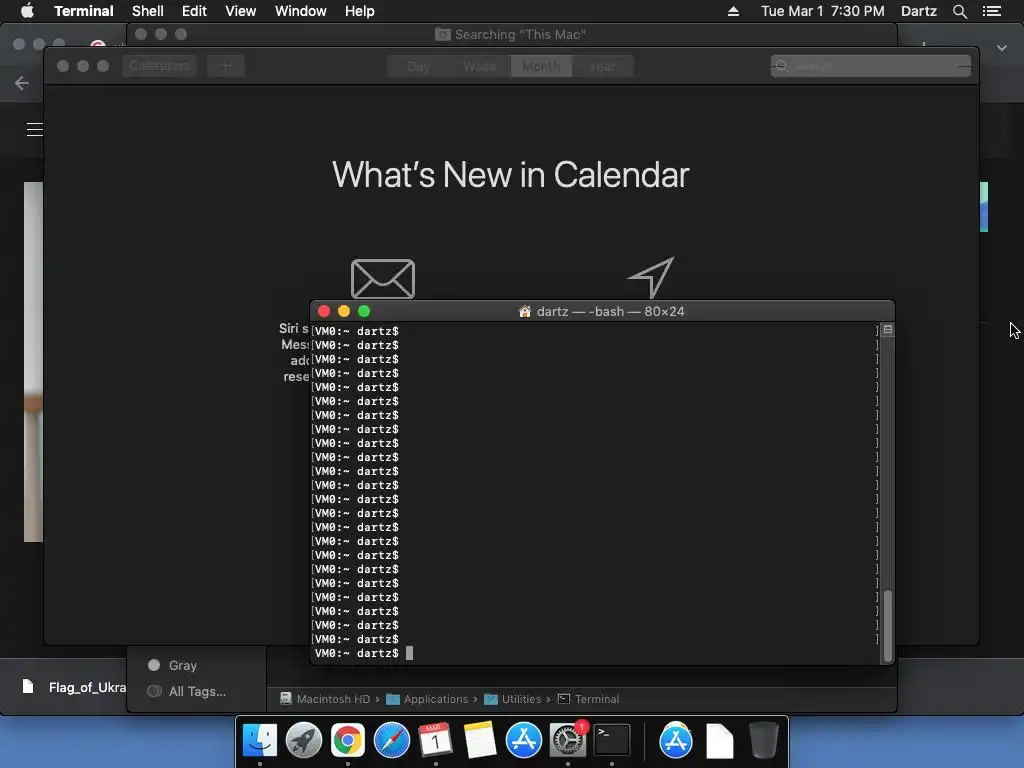1024x768 pixels.
Task: Click Applications in Finder path bar
Action: point(427,699)
